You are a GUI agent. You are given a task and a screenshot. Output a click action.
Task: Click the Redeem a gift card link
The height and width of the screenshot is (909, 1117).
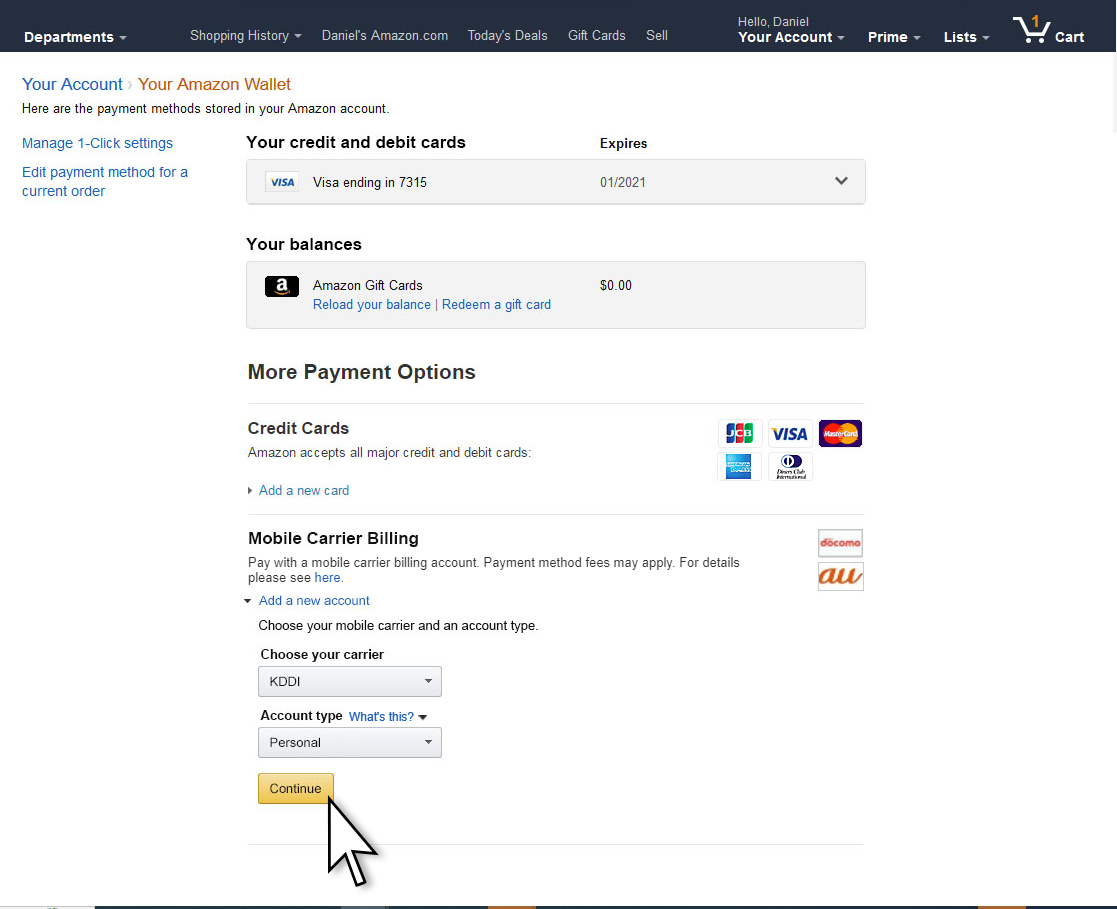pos(496,304)
